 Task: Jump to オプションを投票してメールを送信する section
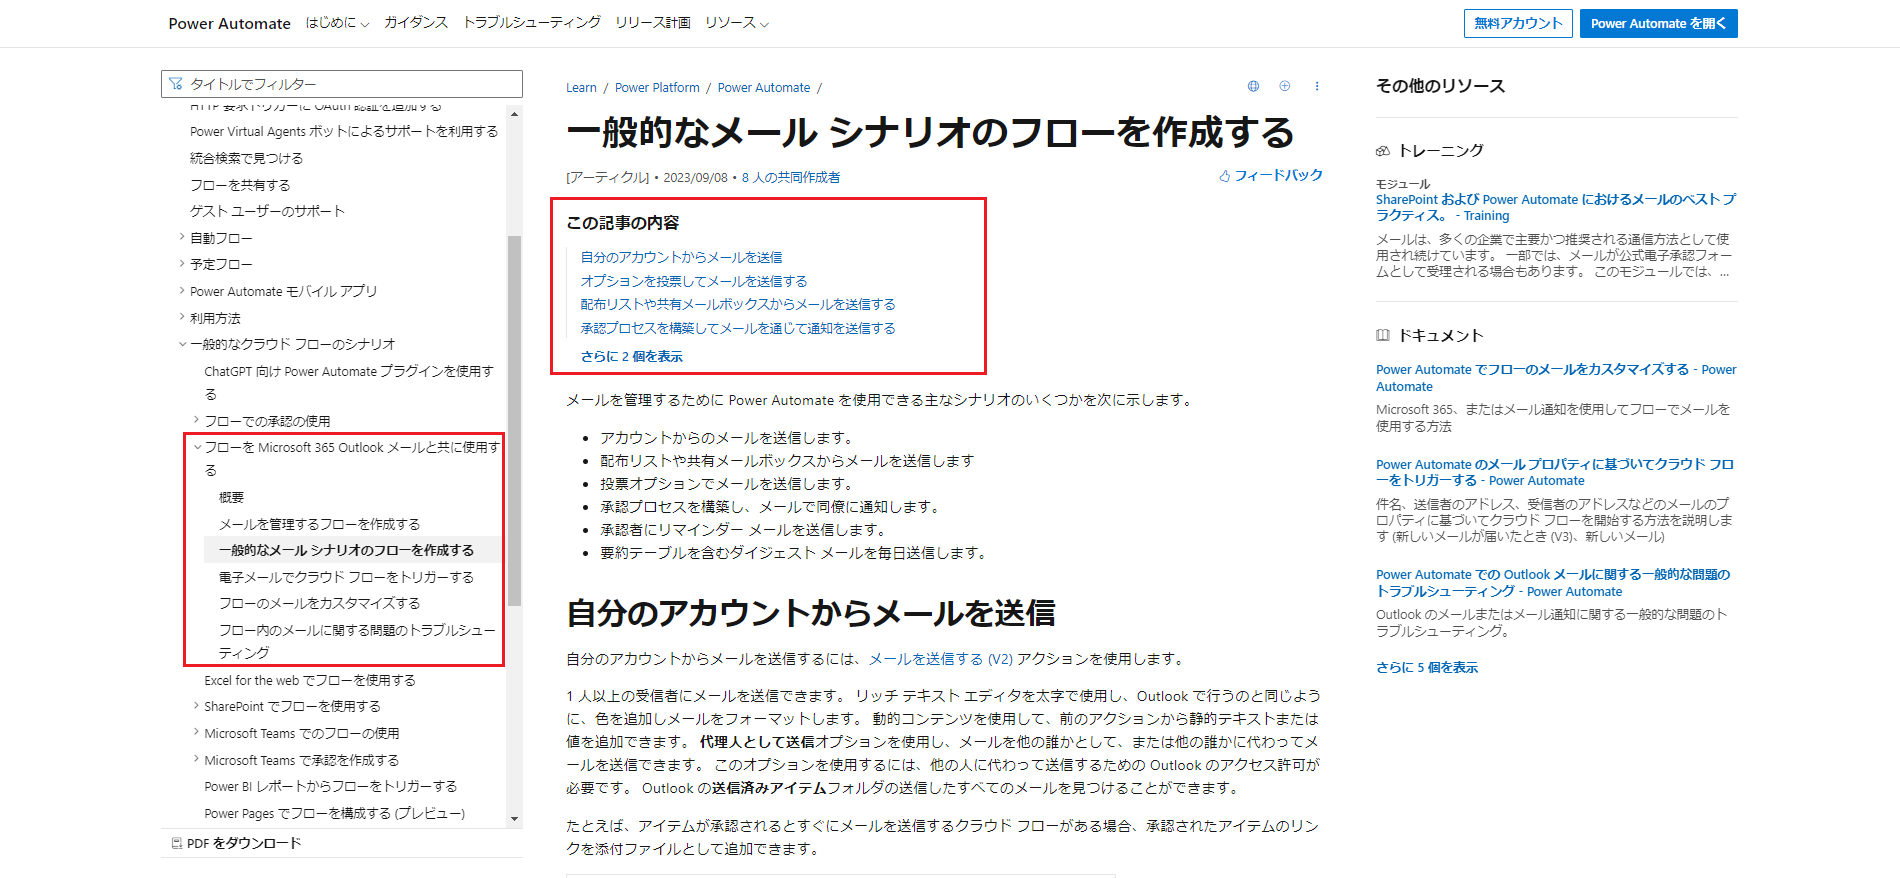pos(694,281)
